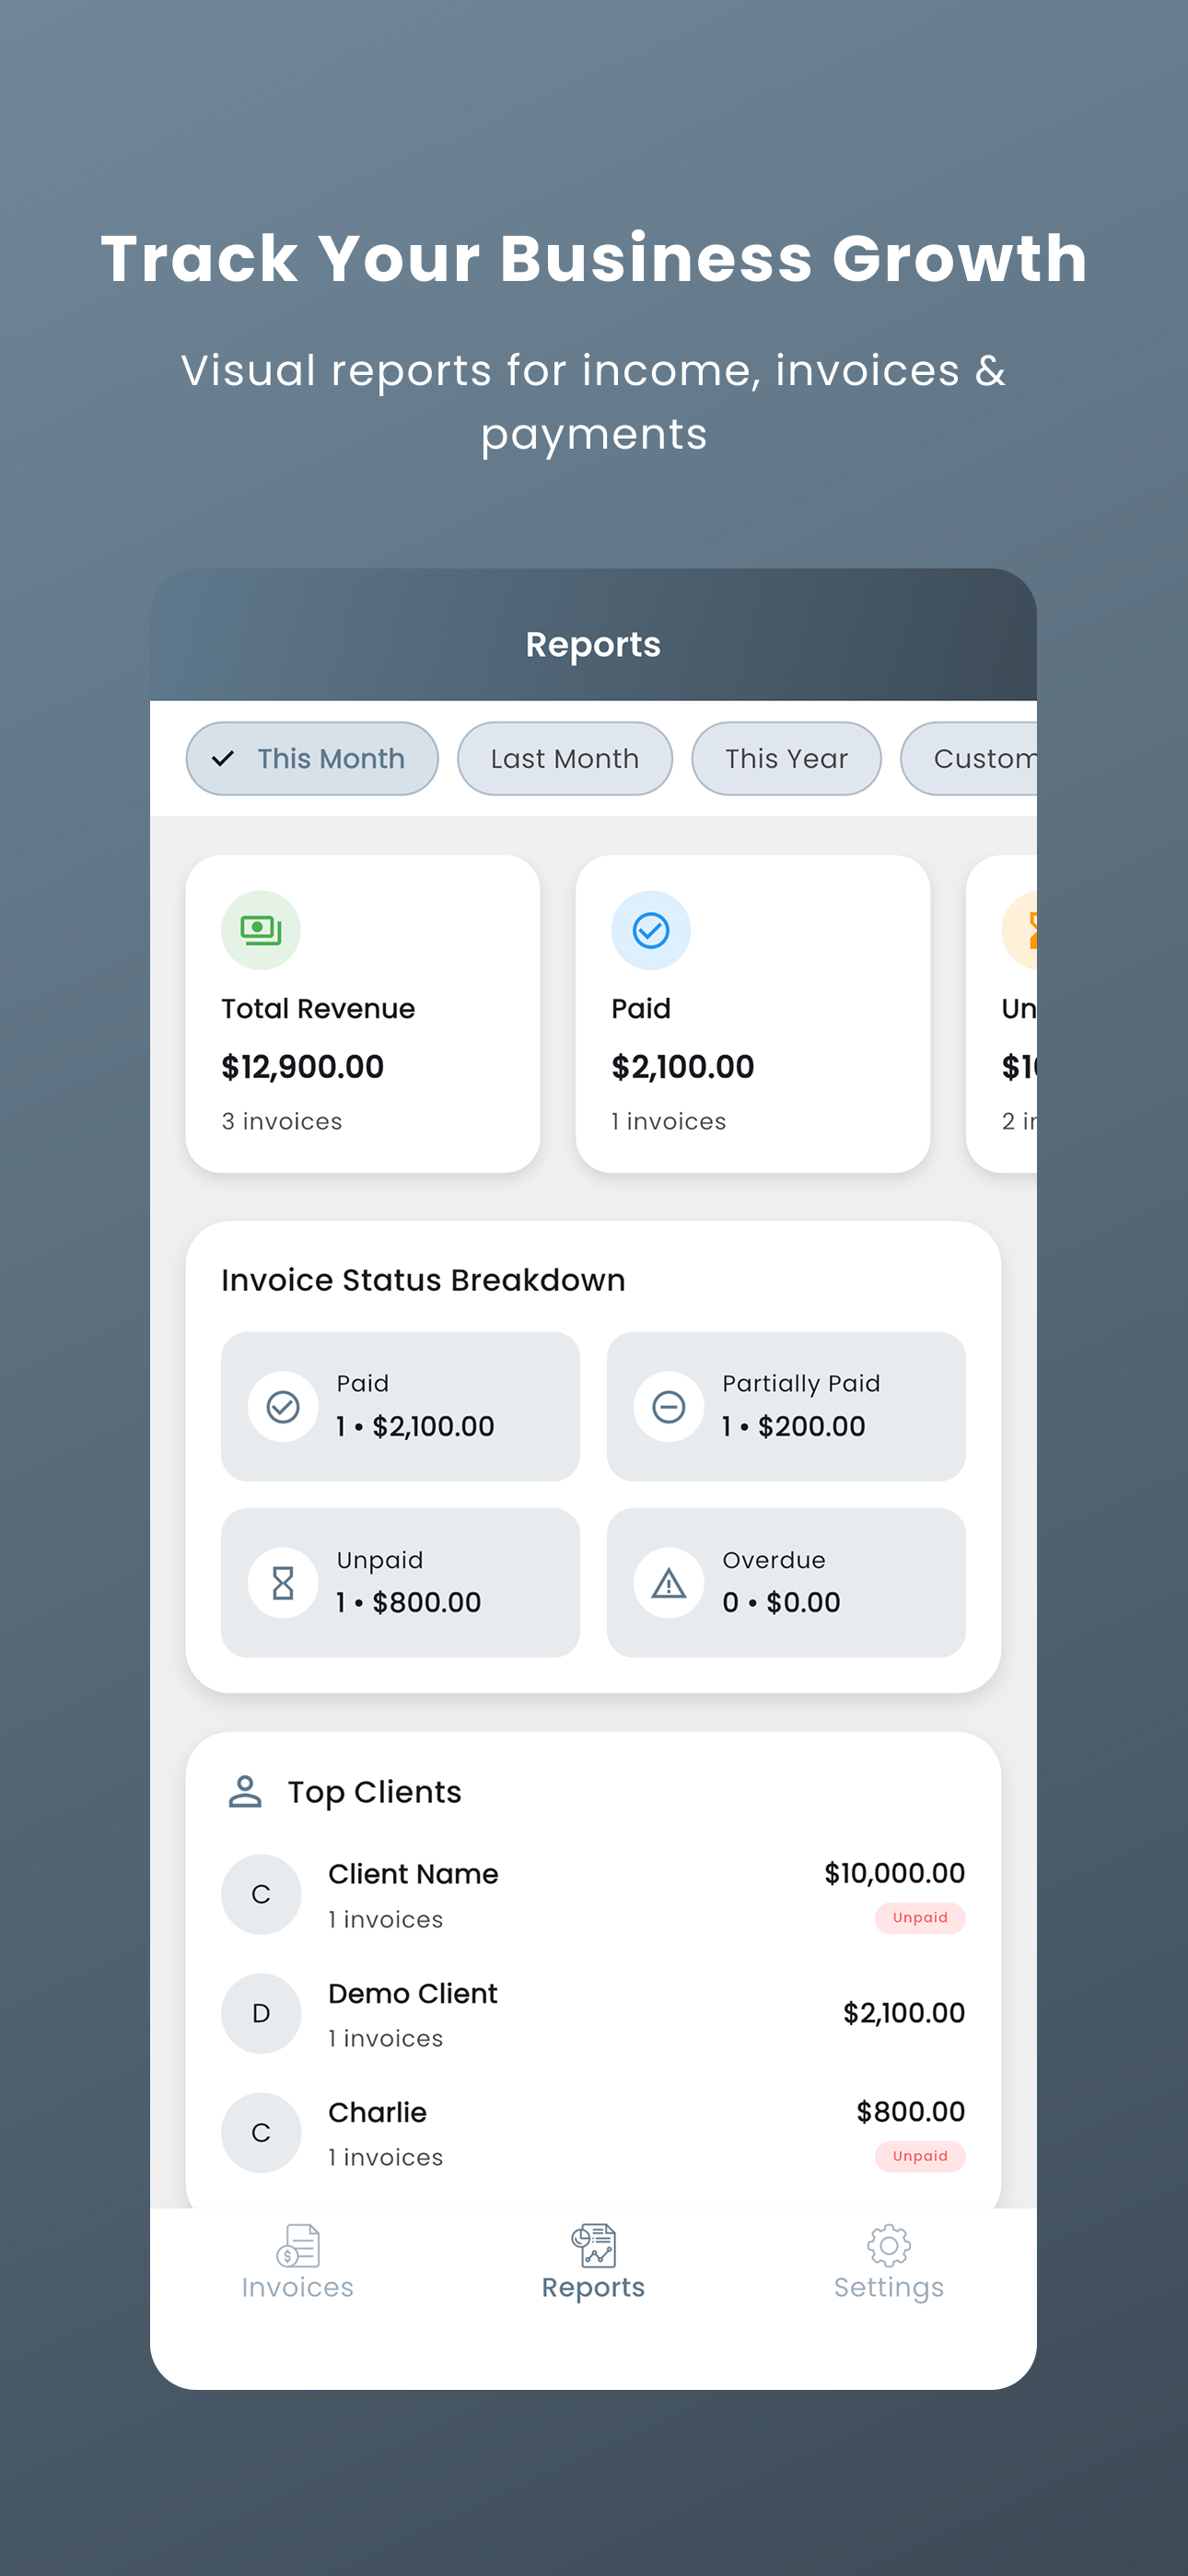Open the Paid status breakdown tile

[400, 1406]
